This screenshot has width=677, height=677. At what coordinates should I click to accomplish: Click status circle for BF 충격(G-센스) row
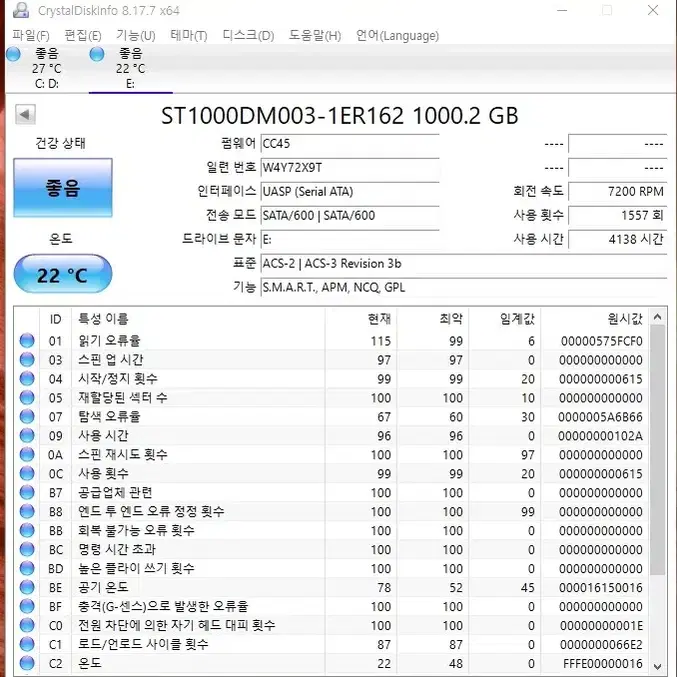(27, 607)
